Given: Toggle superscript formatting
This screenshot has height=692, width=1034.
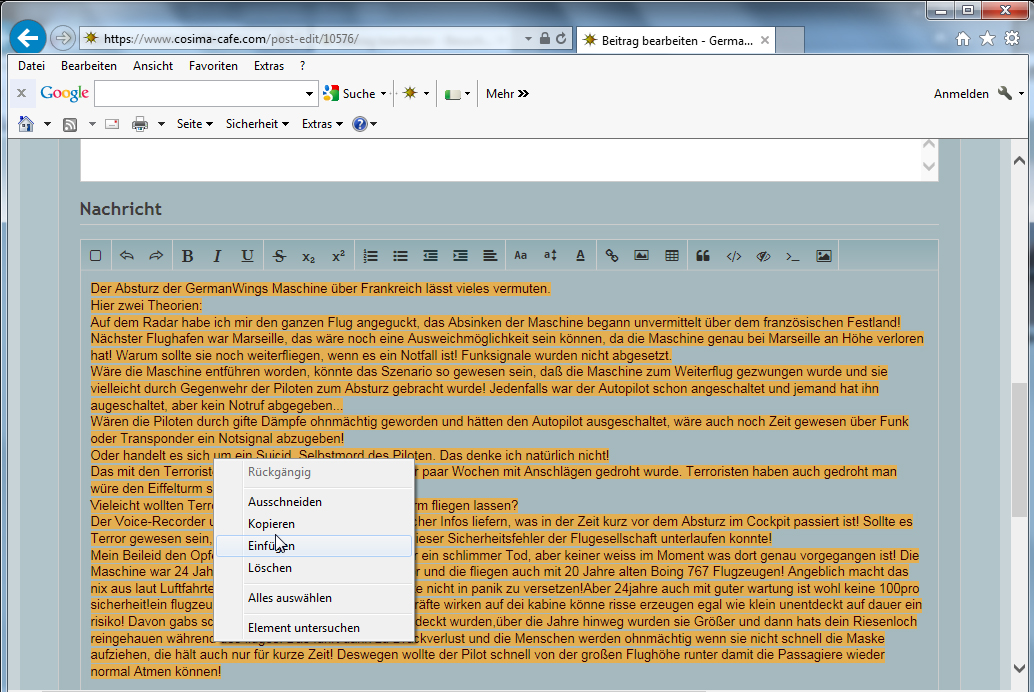Looking at the screenshot, I should click(338, 256).
